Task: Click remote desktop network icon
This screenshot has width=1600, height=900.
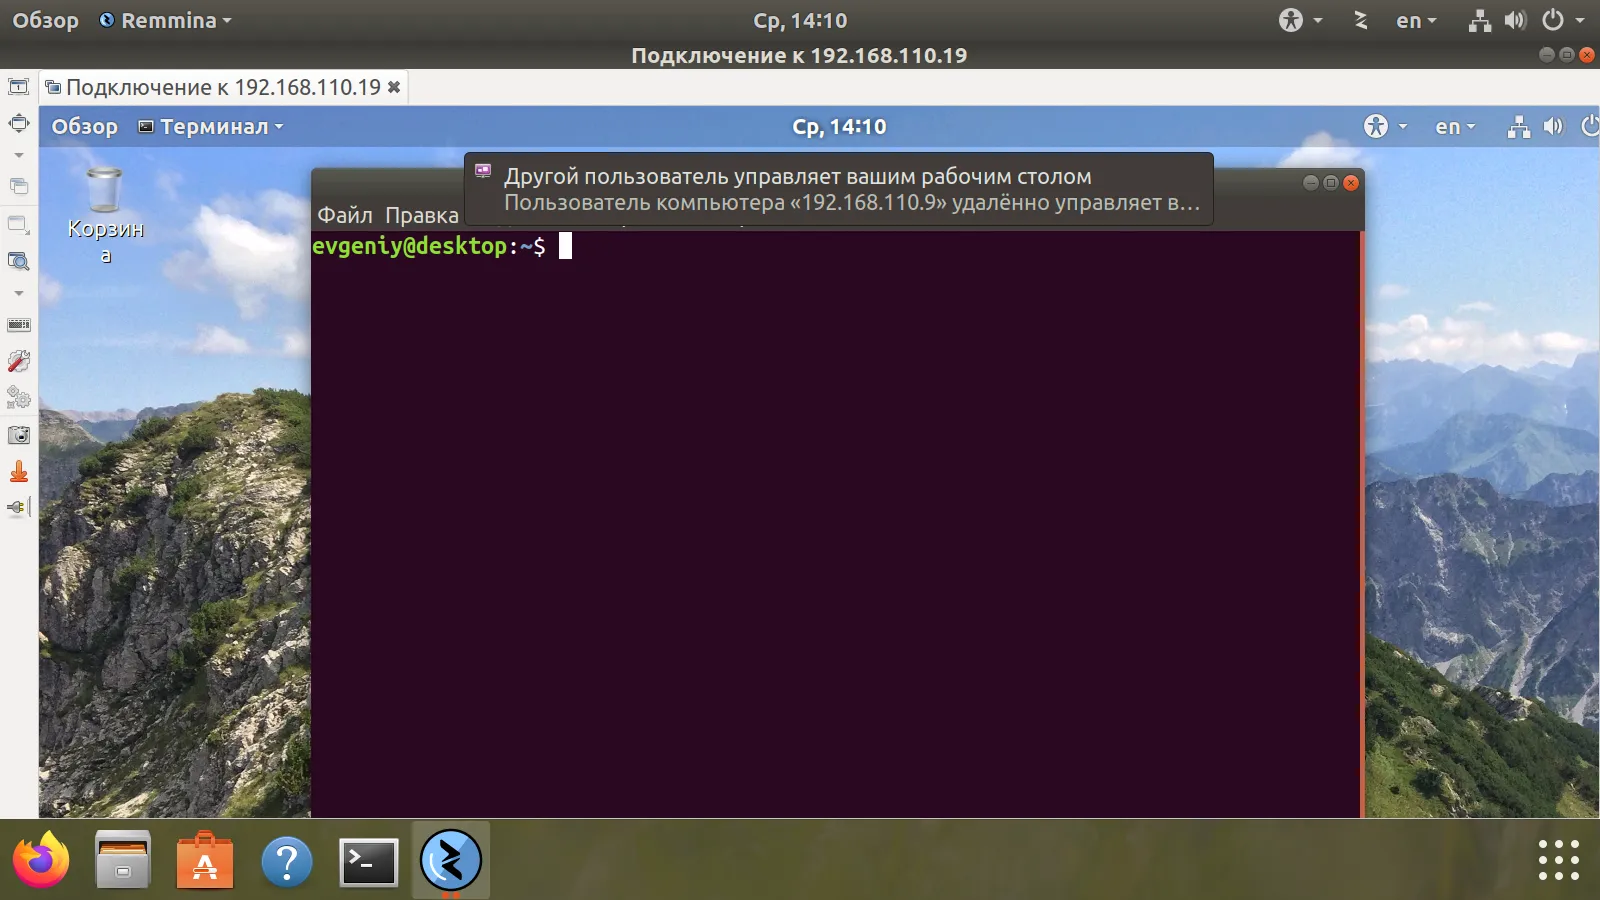Action: [x=1519, y=126]
